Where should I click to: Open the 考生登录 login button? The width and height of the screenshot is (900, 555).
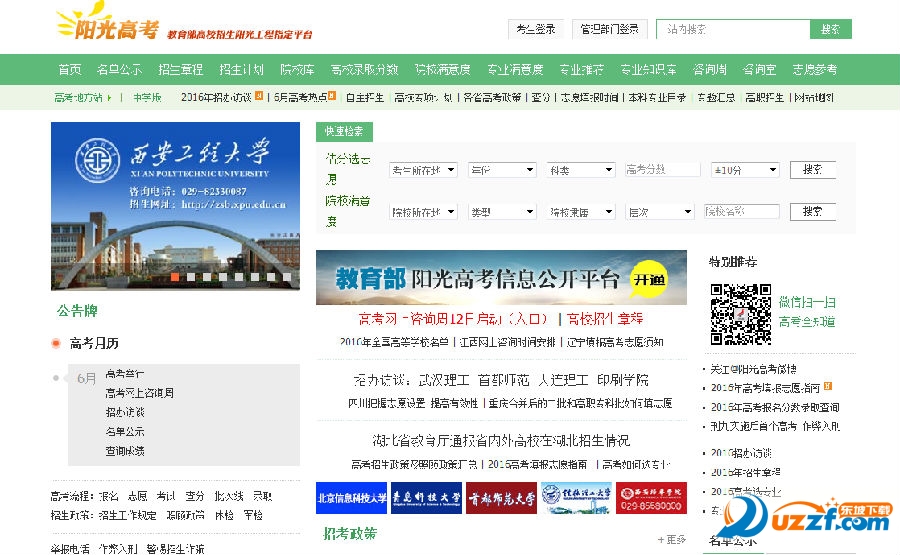[536, 29]
